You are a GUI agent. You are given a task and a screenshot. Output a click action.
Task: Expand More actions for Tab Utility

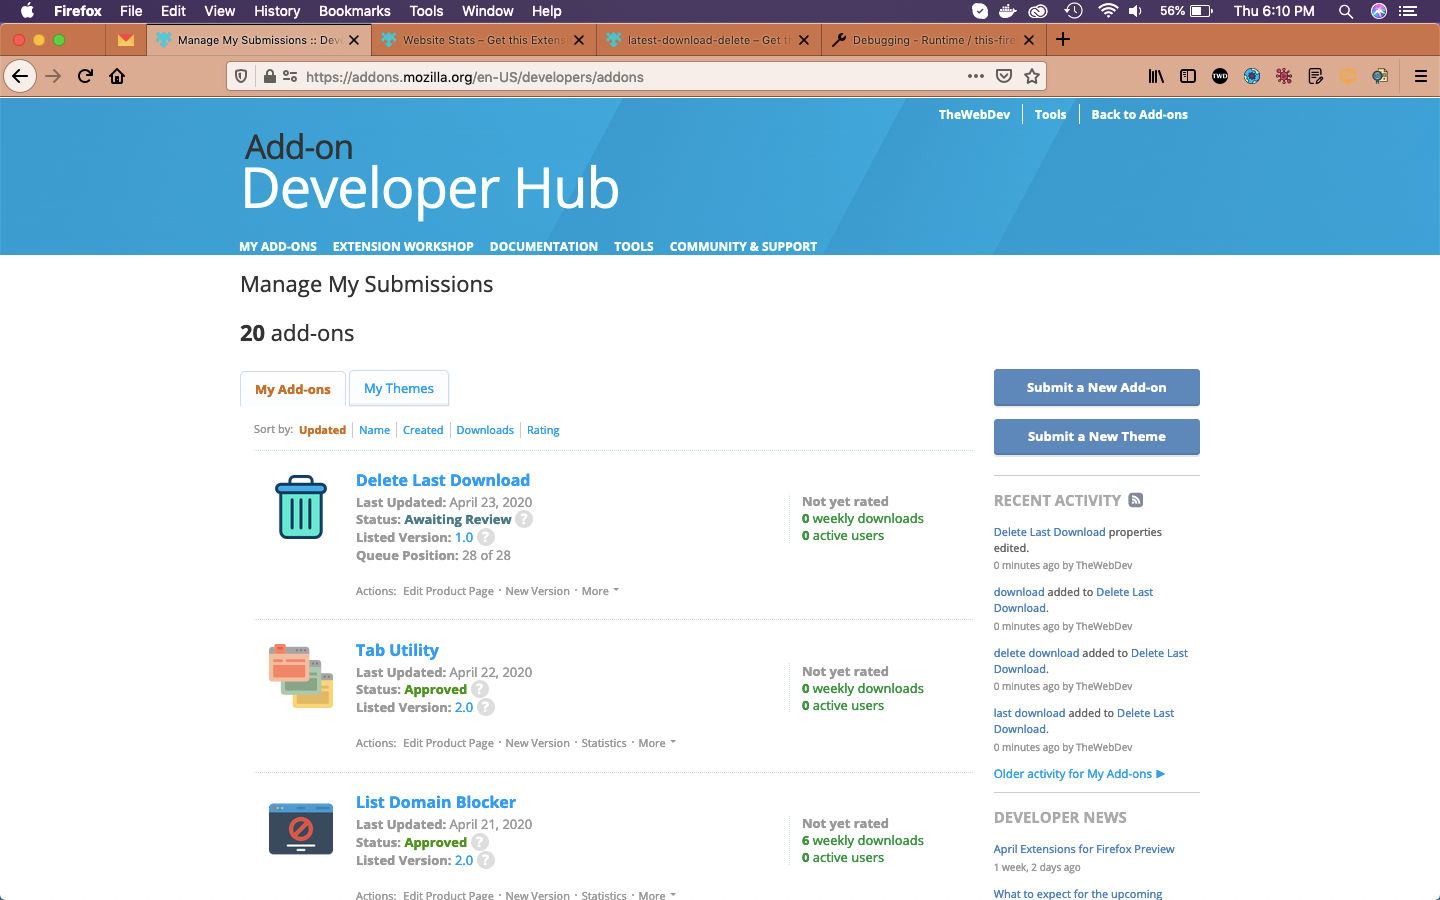(657, 743)
